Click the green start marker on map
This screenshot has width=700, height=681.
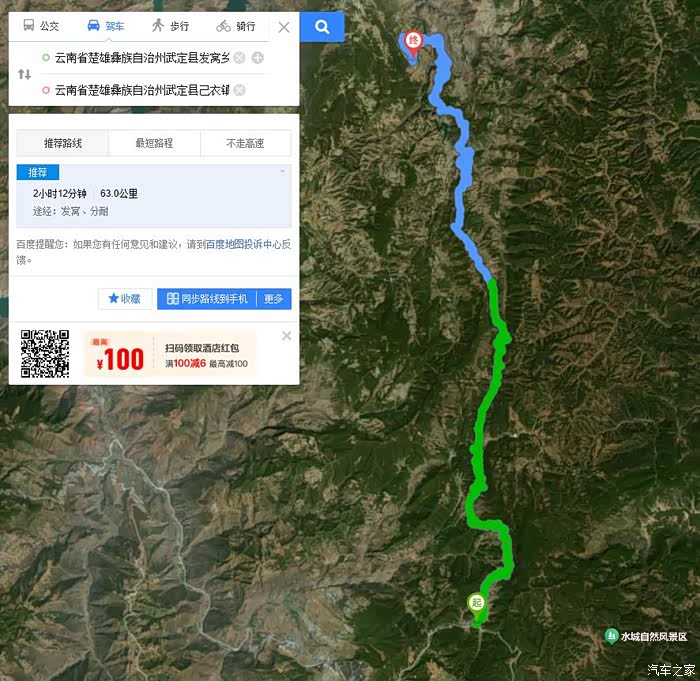point(476,606)
